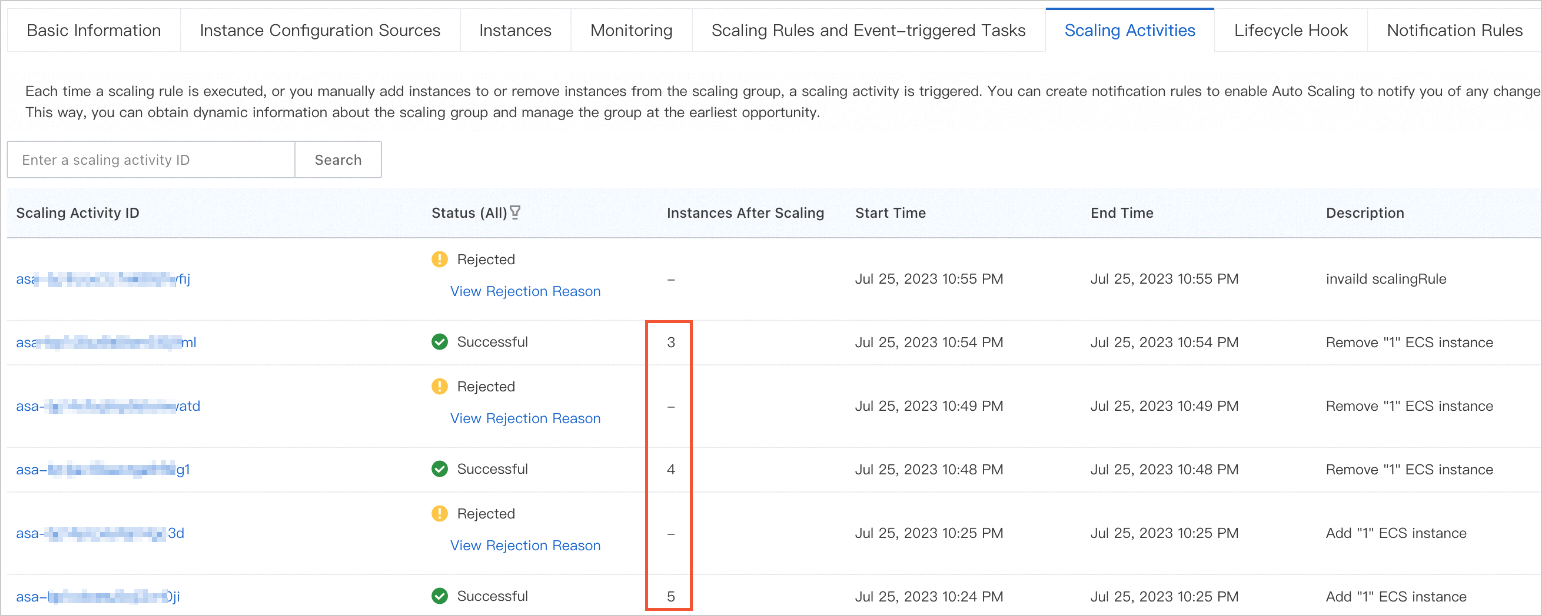Open scaling activity ID ending in ml
The image size is (1542, 616).
[x=106, y=342]
